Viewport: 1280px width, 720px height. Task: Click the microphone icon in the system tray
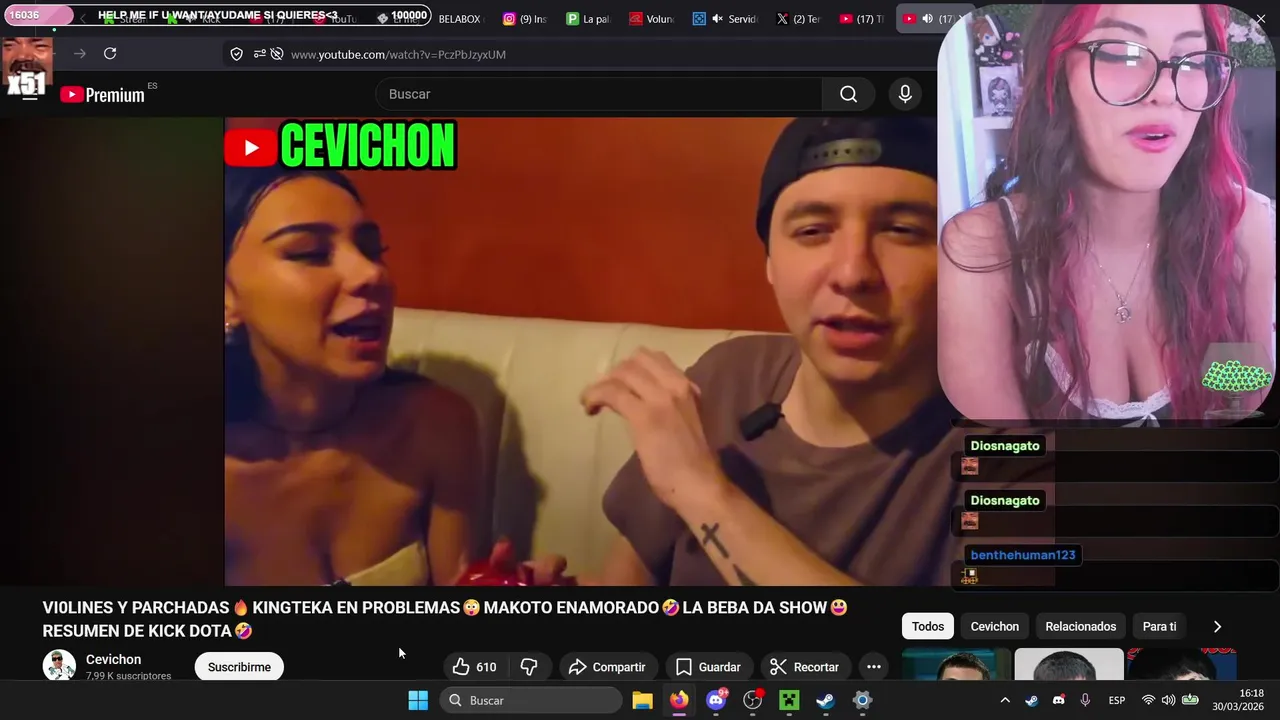[x=1085, y=700]
